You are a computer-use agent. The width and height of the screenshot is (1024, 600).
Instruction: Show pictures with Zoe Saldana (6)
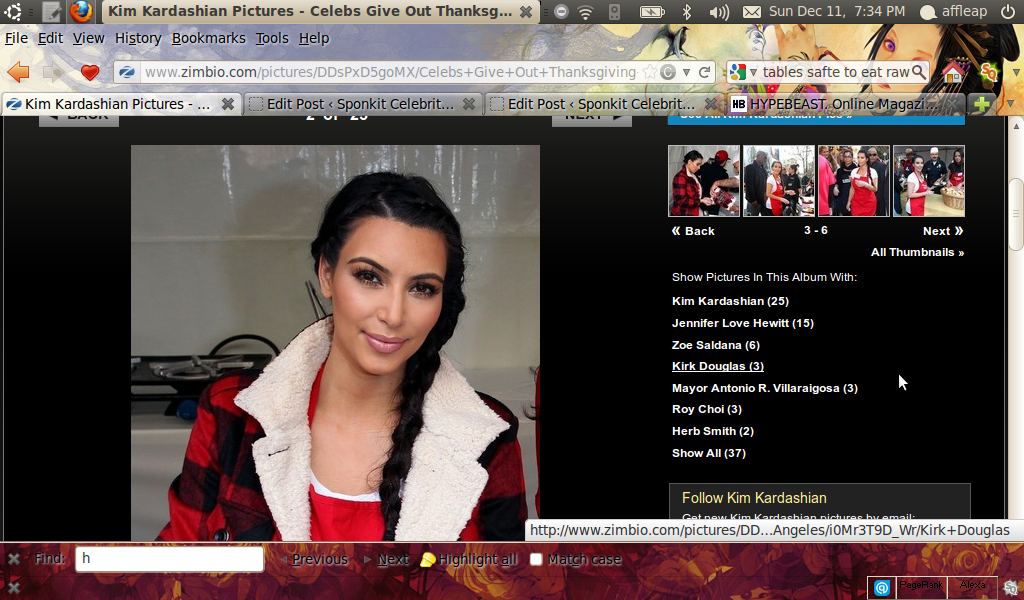tap(716, 345)
